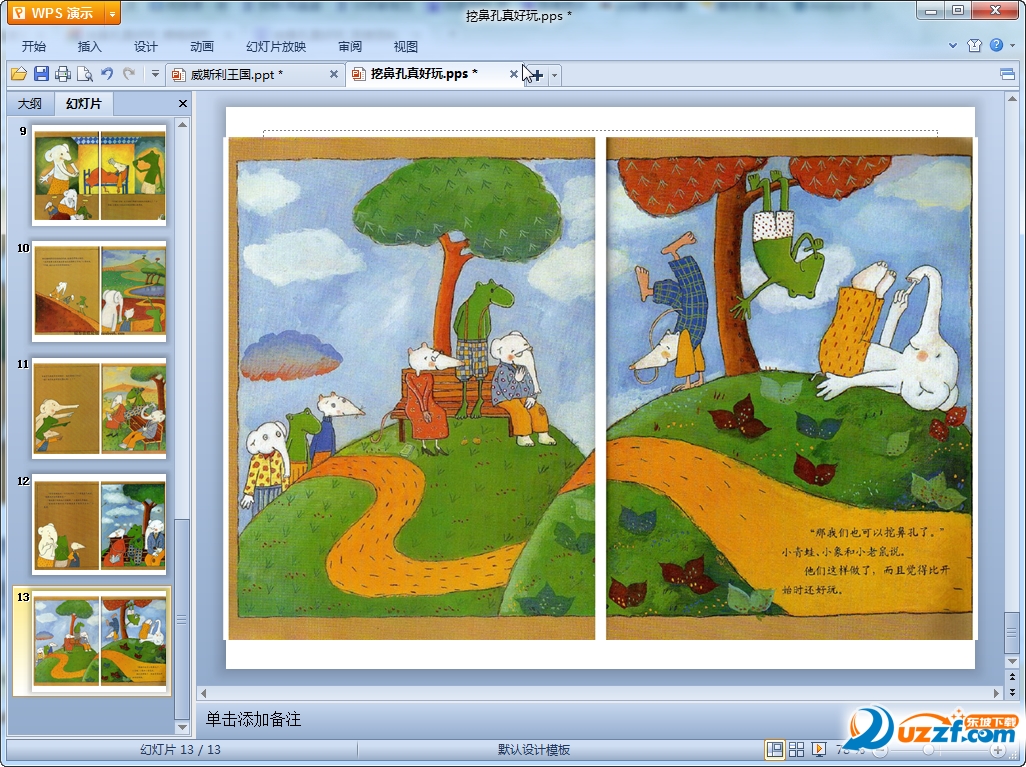The height and width of the screenshot is (767, 1026).
Task: Add a new document tab with plus
Action: (537, 75)
